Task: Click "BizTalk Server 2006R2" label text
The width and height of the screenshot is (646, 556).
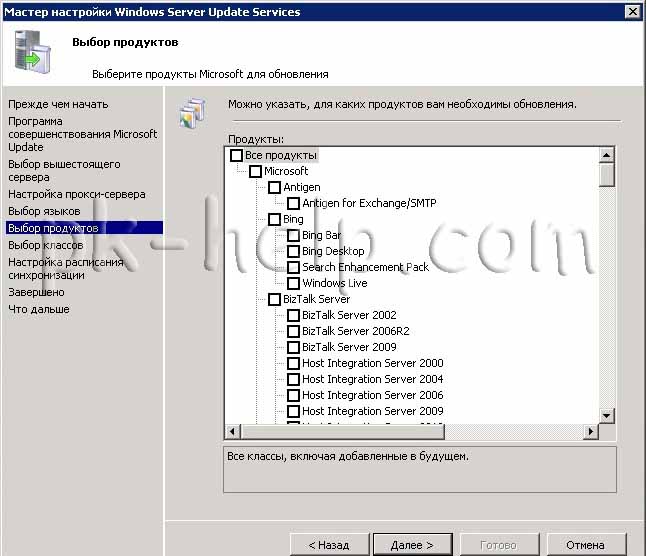Action: click(x=356, y=331)
